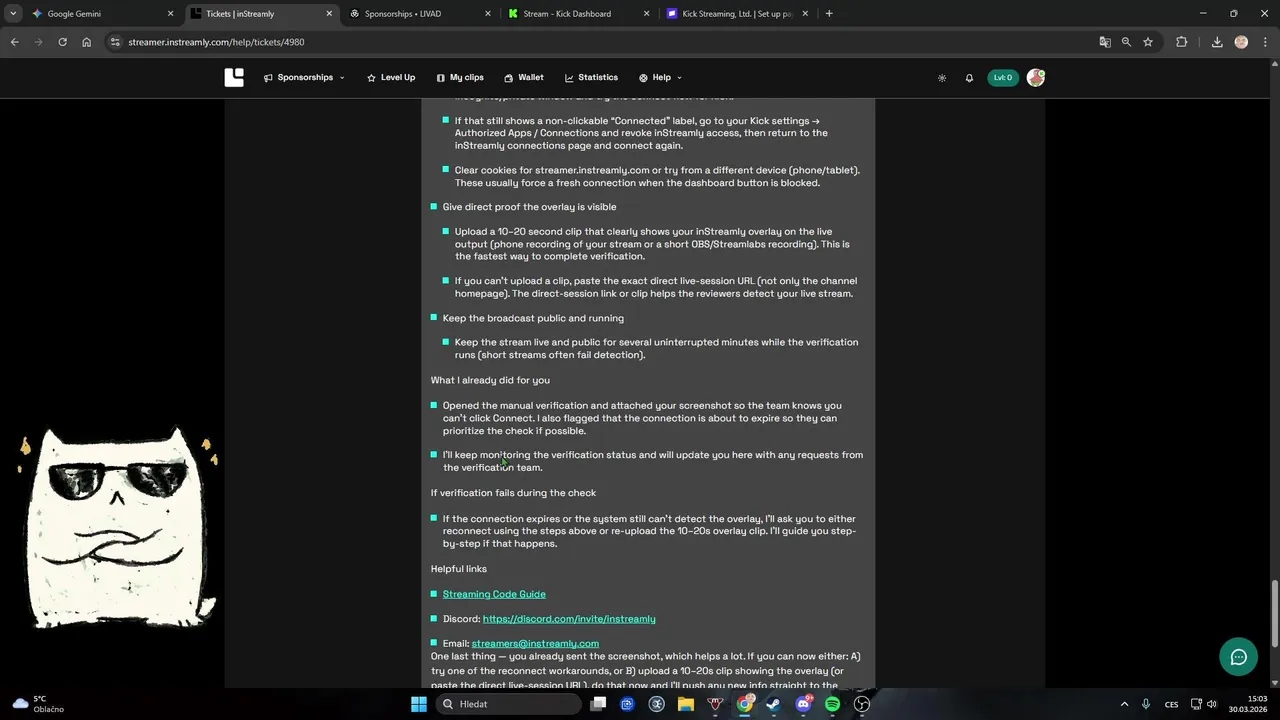Open Task View on taskbar
Image resolution: width=1280 pixels, height=720 pixels.
[x=598, y=704]
